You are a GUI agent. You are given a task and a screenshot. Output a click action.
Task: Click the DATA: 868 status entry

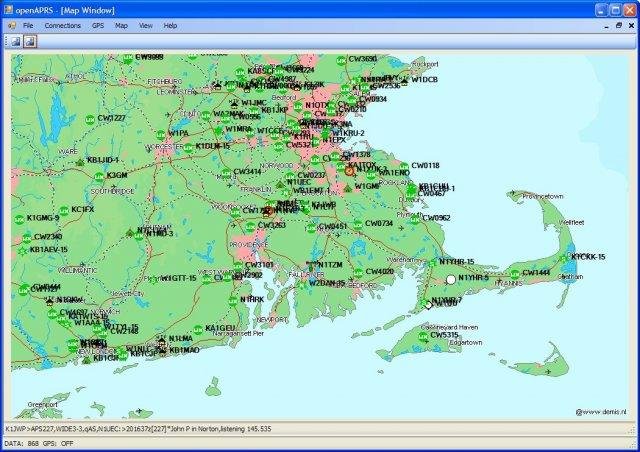(22, 443)
